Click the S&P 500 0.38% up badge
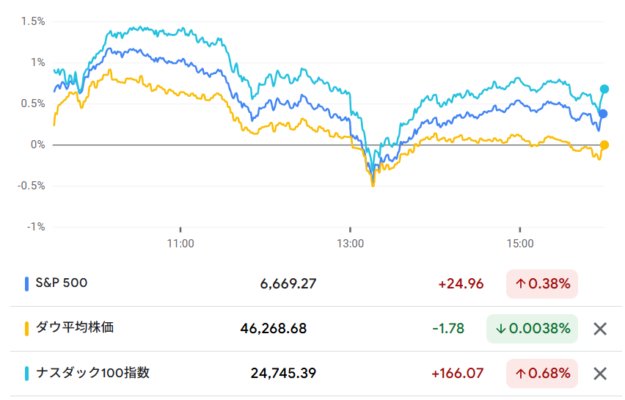The height and width of the screenshot is (400, 625). click(x=543, y=284)
